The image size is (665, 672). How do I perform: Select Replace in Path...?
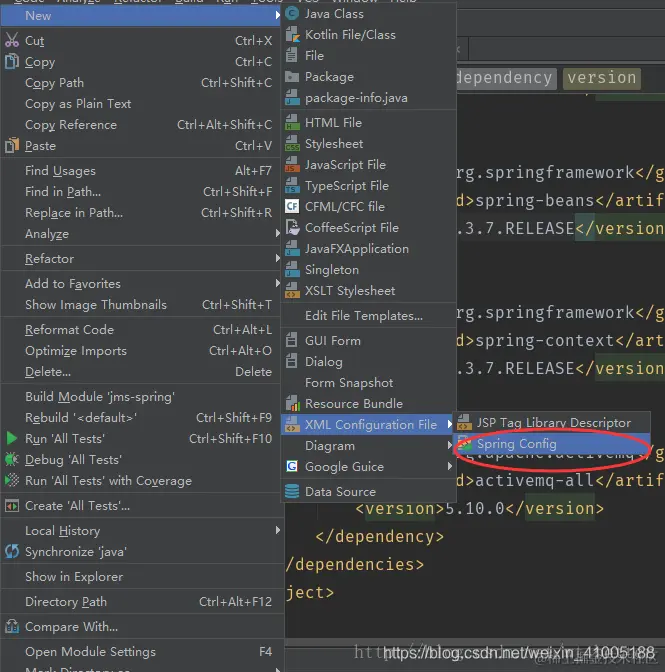(x=141, y=213)
